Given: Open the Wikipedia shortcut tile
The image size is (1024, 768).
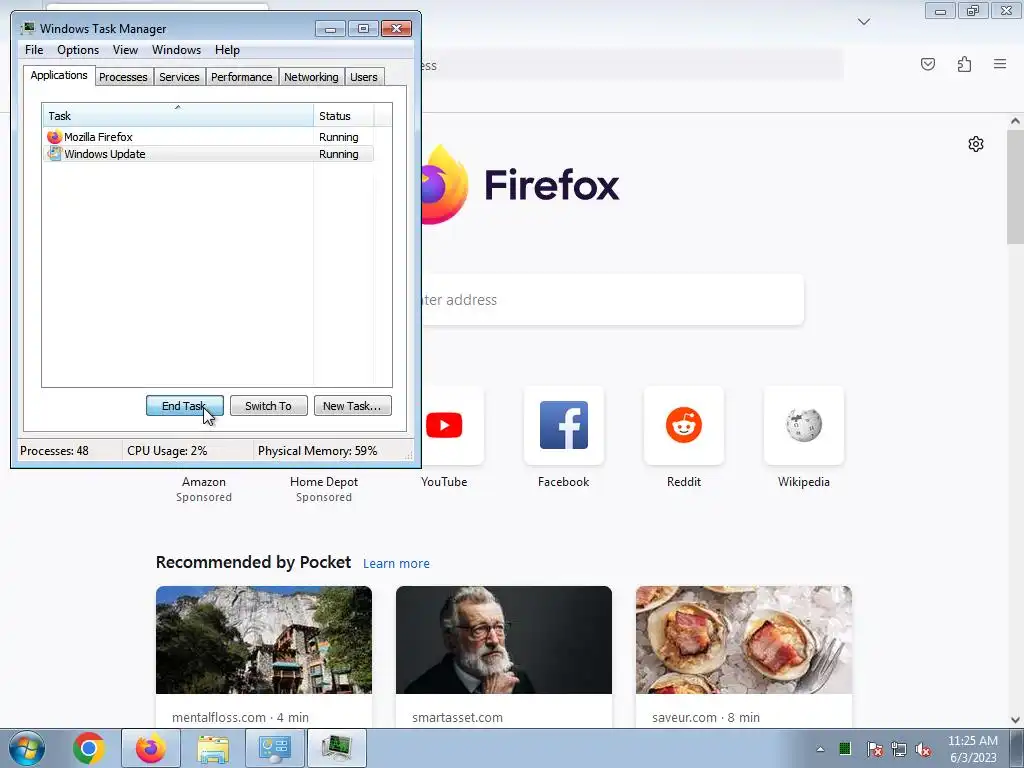Looking at the screenshot, I should [804, 426].
